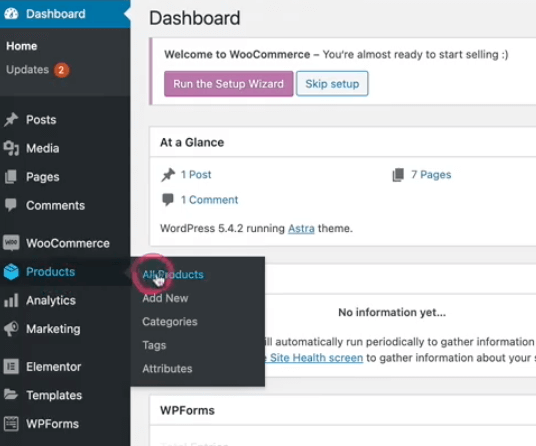Click the Analytics bar chart icon
The width and height of the screenshot is (536, 446).
(11, 300)
